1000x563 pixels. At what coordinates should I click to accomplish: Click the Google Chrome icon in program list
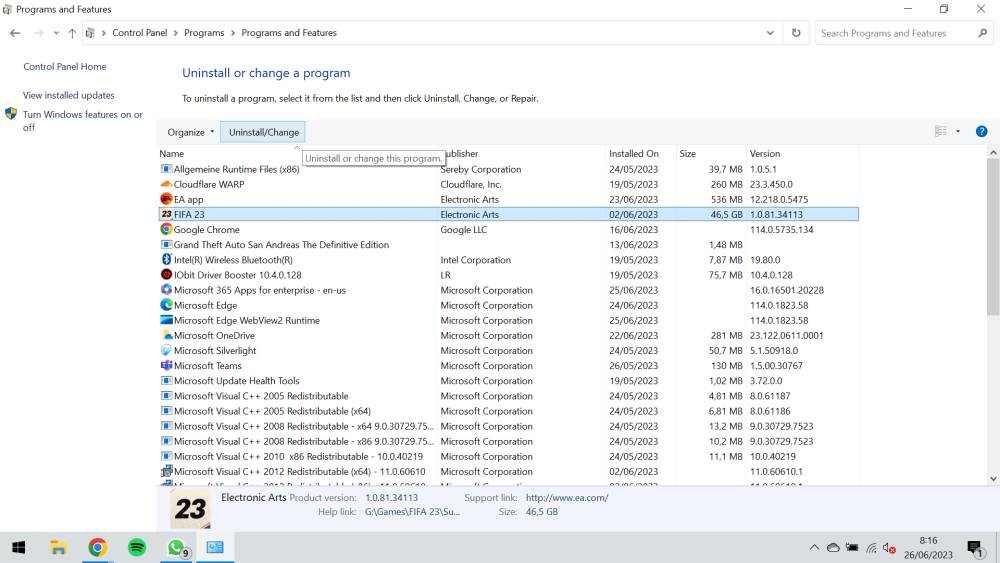(166, 230)
